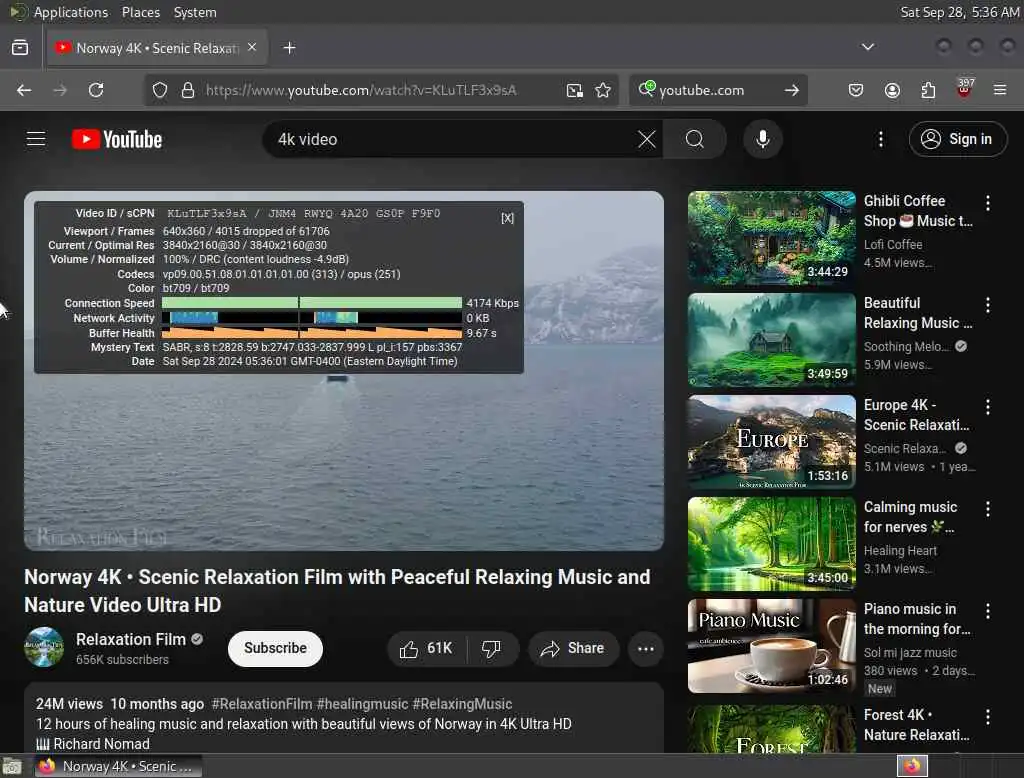Dislike the video
The width and height of the screenshot is (1024, 778).
[492, 649]
